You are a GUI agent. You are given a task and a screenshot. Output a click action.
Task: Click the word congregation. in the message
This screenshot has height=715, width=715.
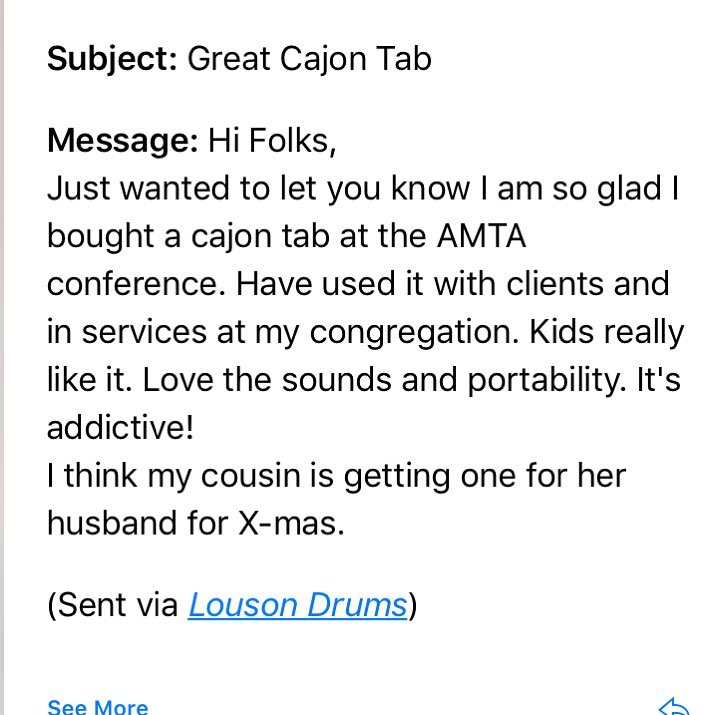(414, 333)
